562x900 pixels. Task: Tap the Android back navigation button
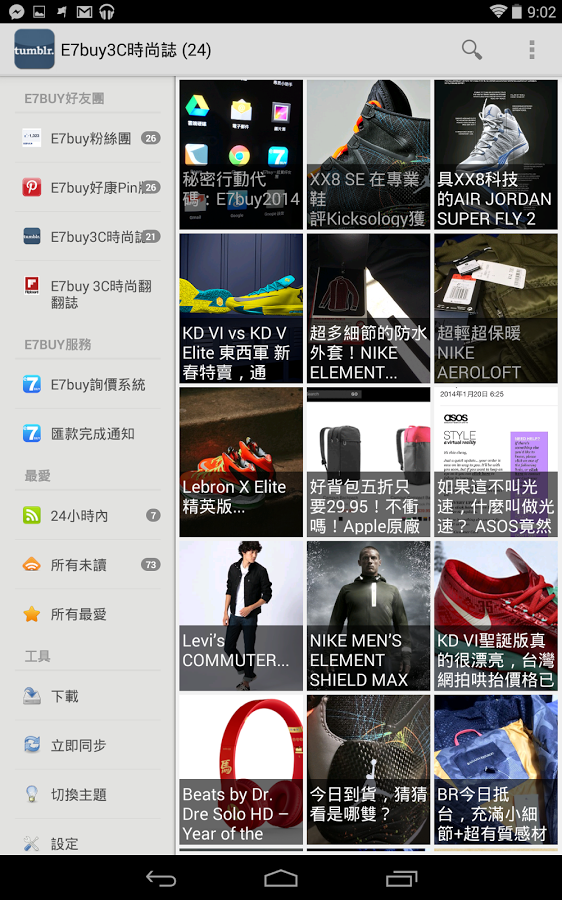pyautogui.click(x=161, y=878)
